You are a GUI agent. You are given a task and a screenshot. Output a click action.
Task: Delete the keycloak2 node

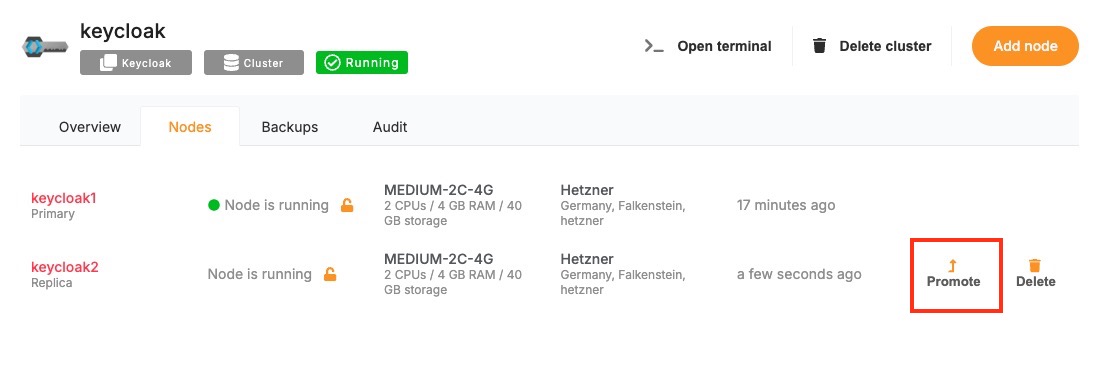pyautogui.click(x=1036, y=274)
